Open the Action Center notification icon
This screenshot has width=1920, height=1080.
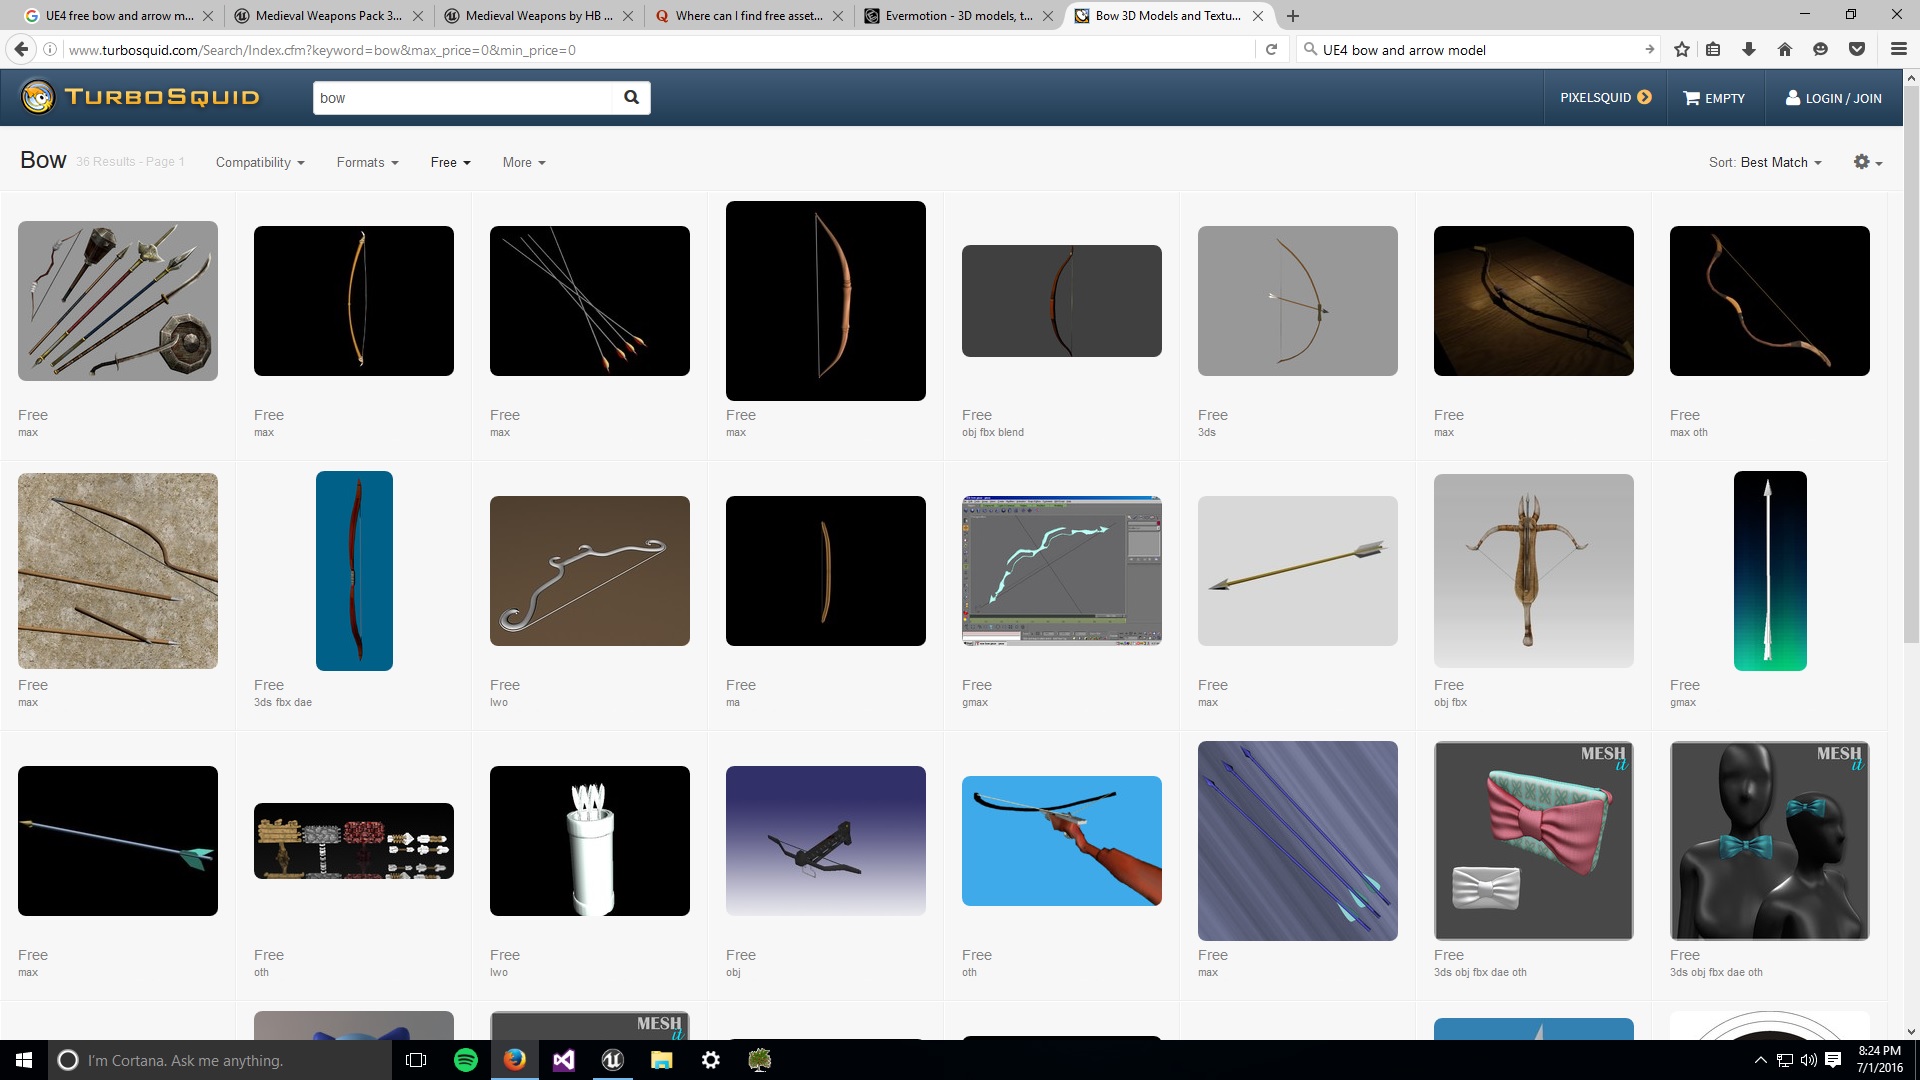pos(1833,1060)
